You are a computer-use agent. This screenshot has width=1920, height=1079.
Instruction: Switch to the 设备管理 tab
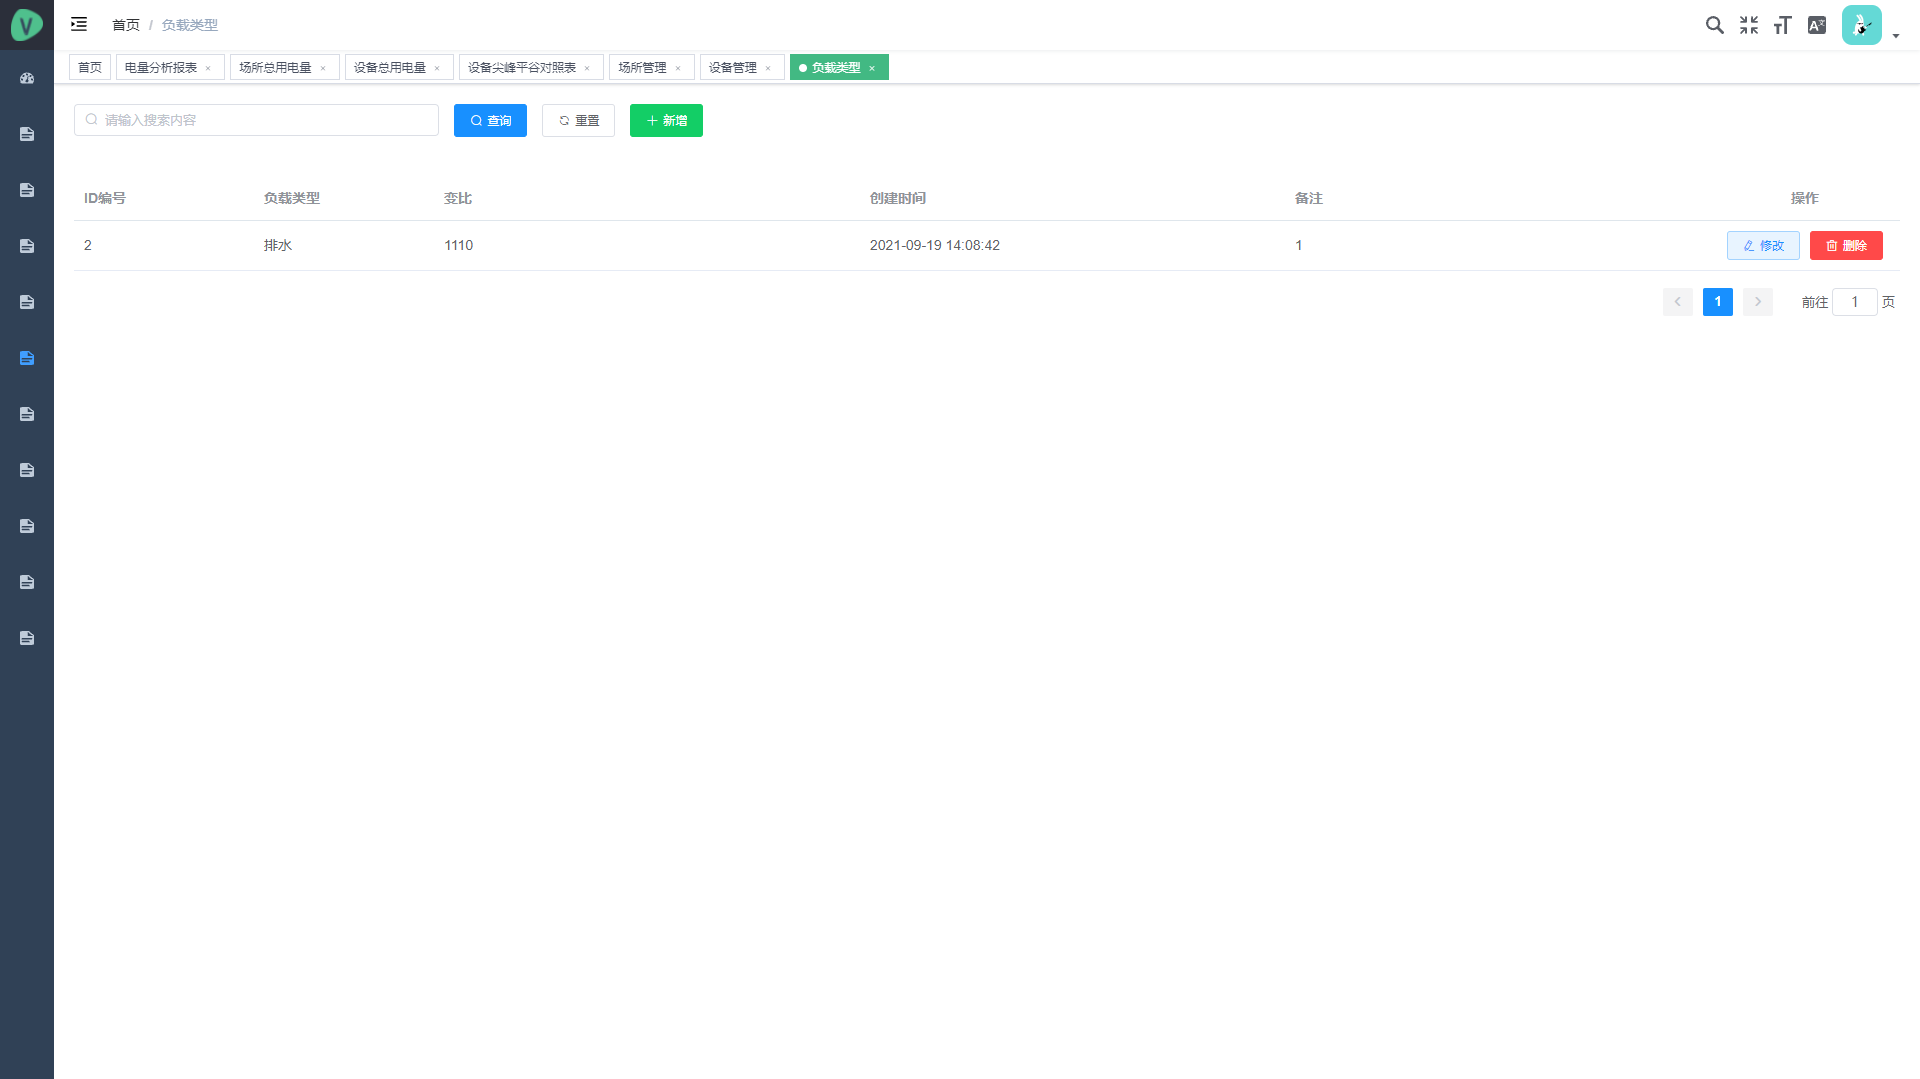coord(732,68)
